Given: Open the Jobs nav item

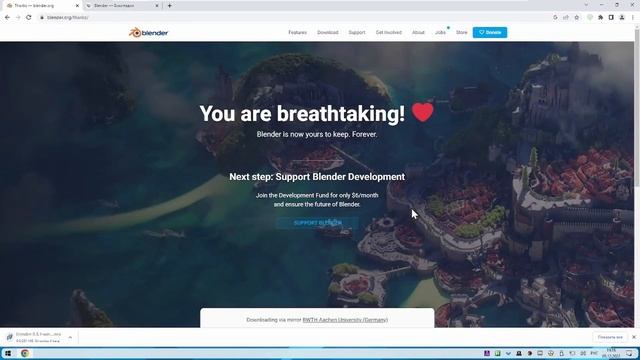Looking at the screenshot, I should (440, 32).
